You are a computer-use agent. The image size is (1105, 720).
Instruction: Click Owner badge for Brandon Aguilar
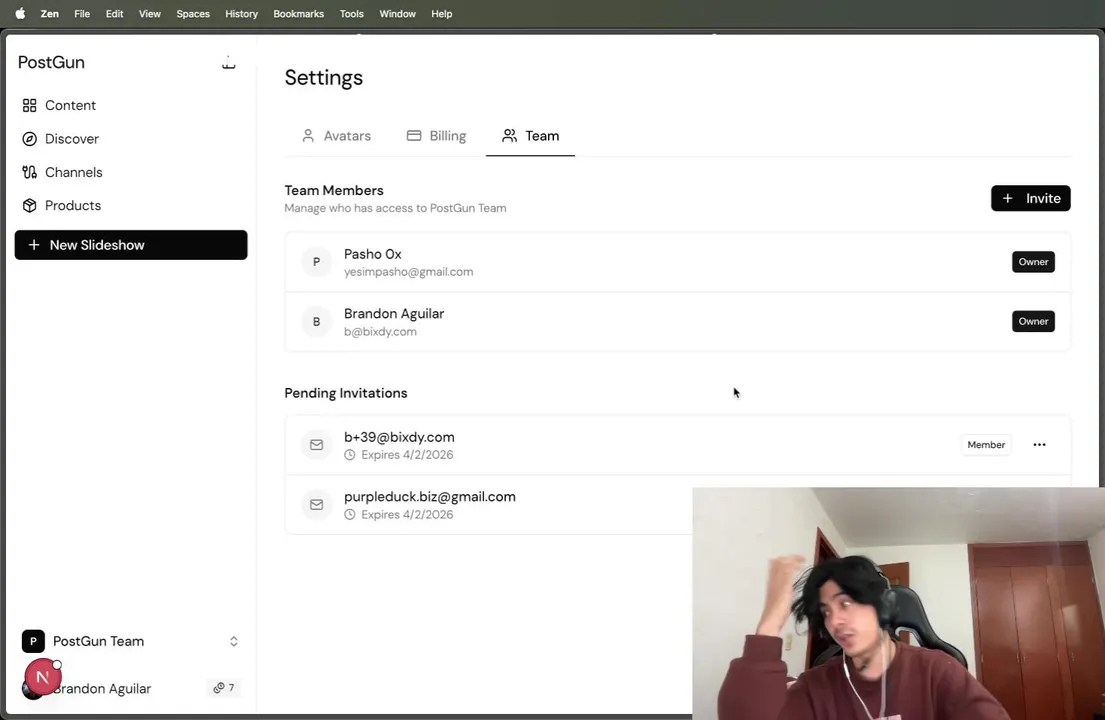click(1033, 321)
